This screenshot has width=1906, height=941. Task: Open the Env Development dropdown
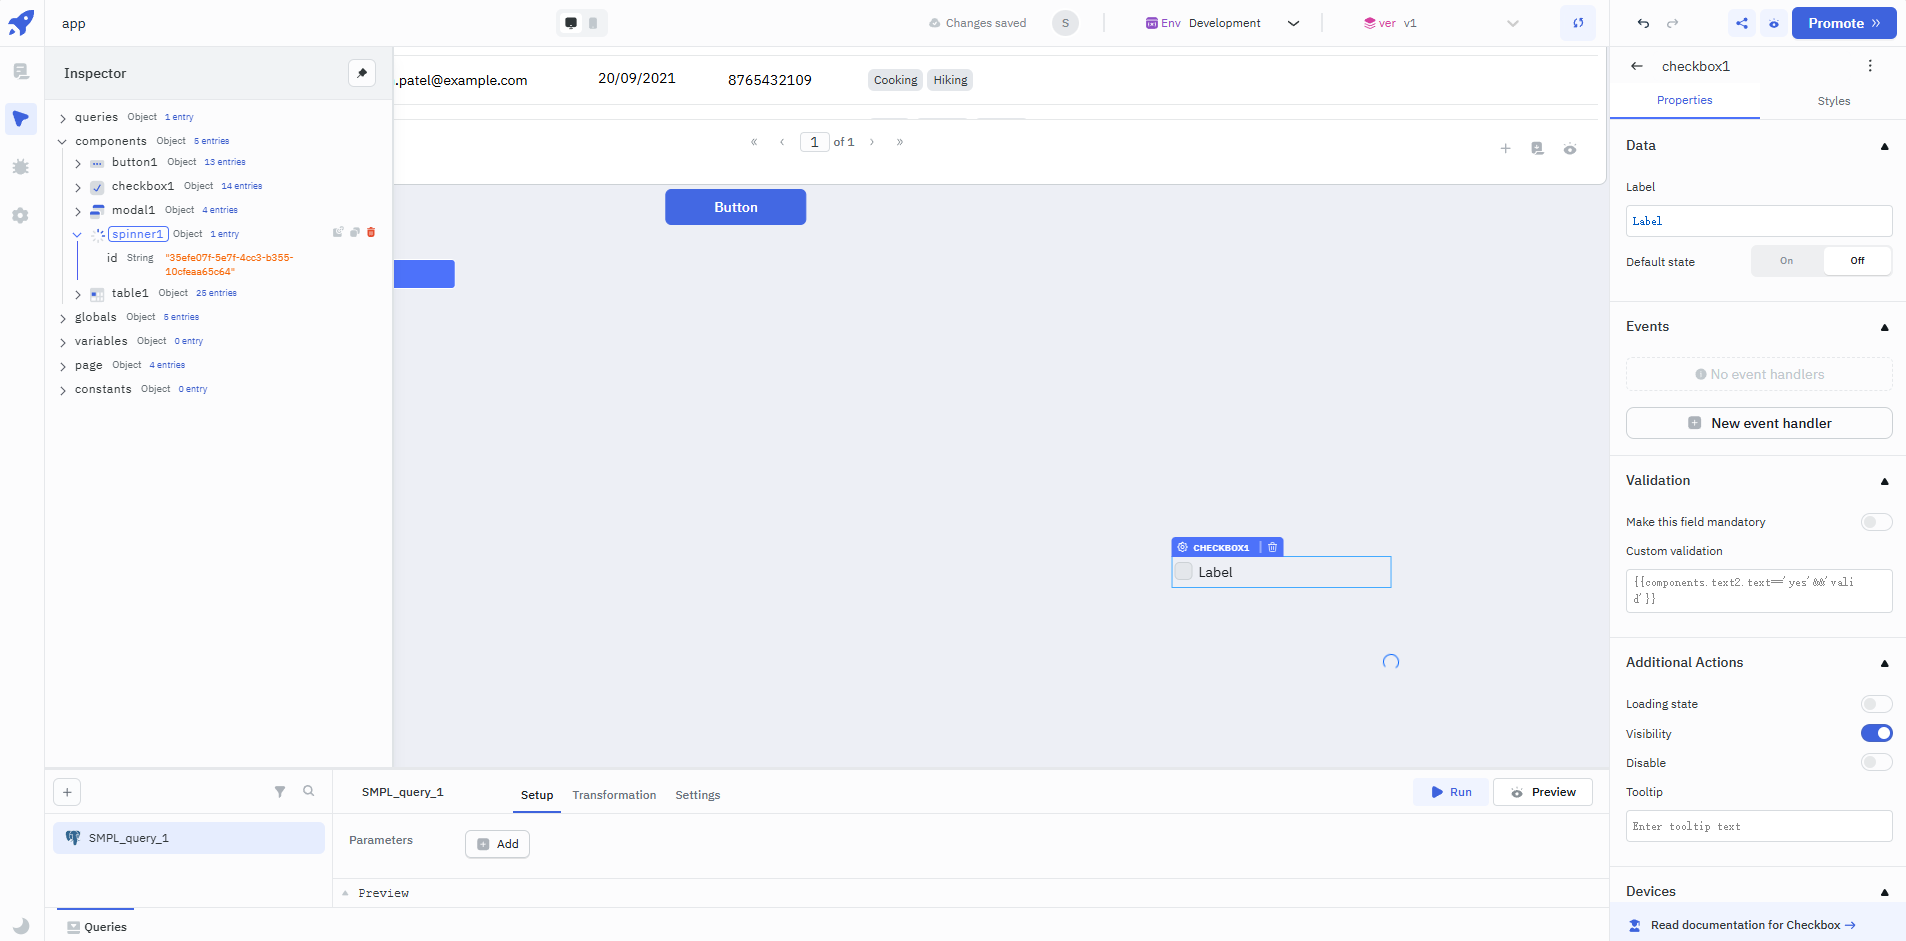[x=1222, y=23]
